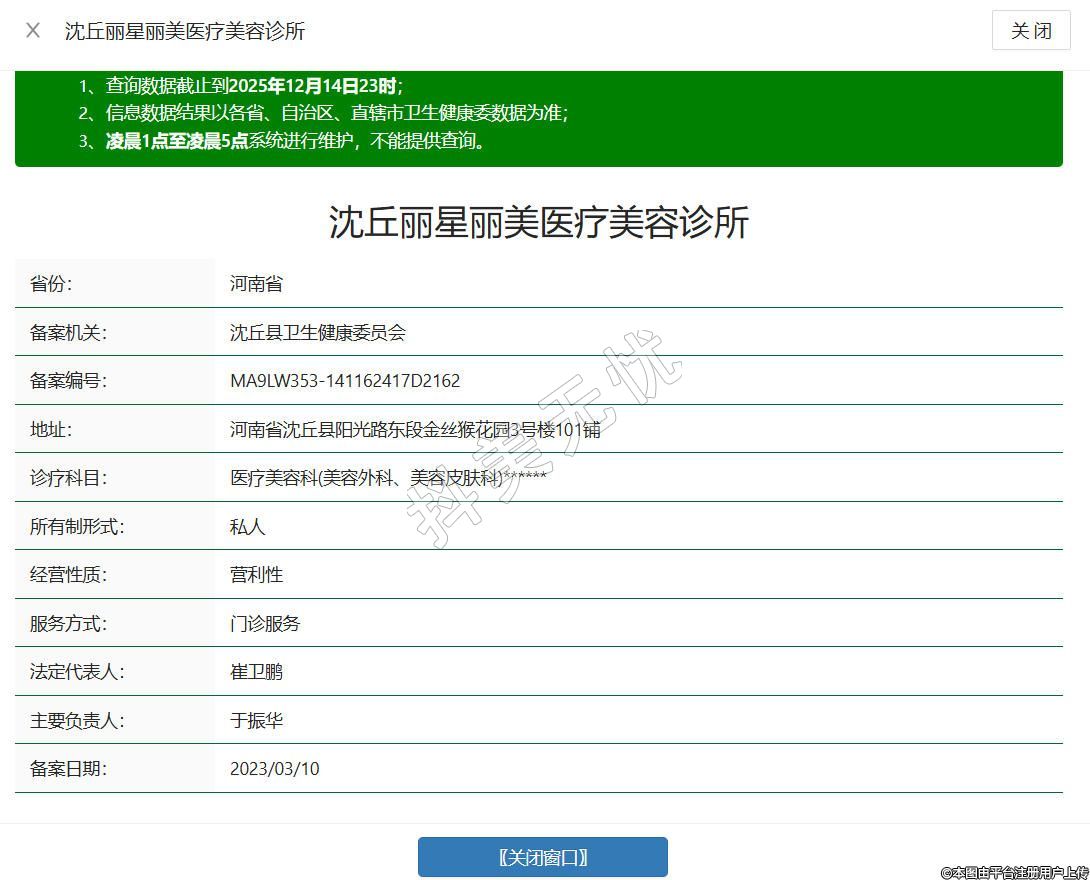Click legal representative name 崔卫鹏
1090x880 pixels.
tap(256, 672)
